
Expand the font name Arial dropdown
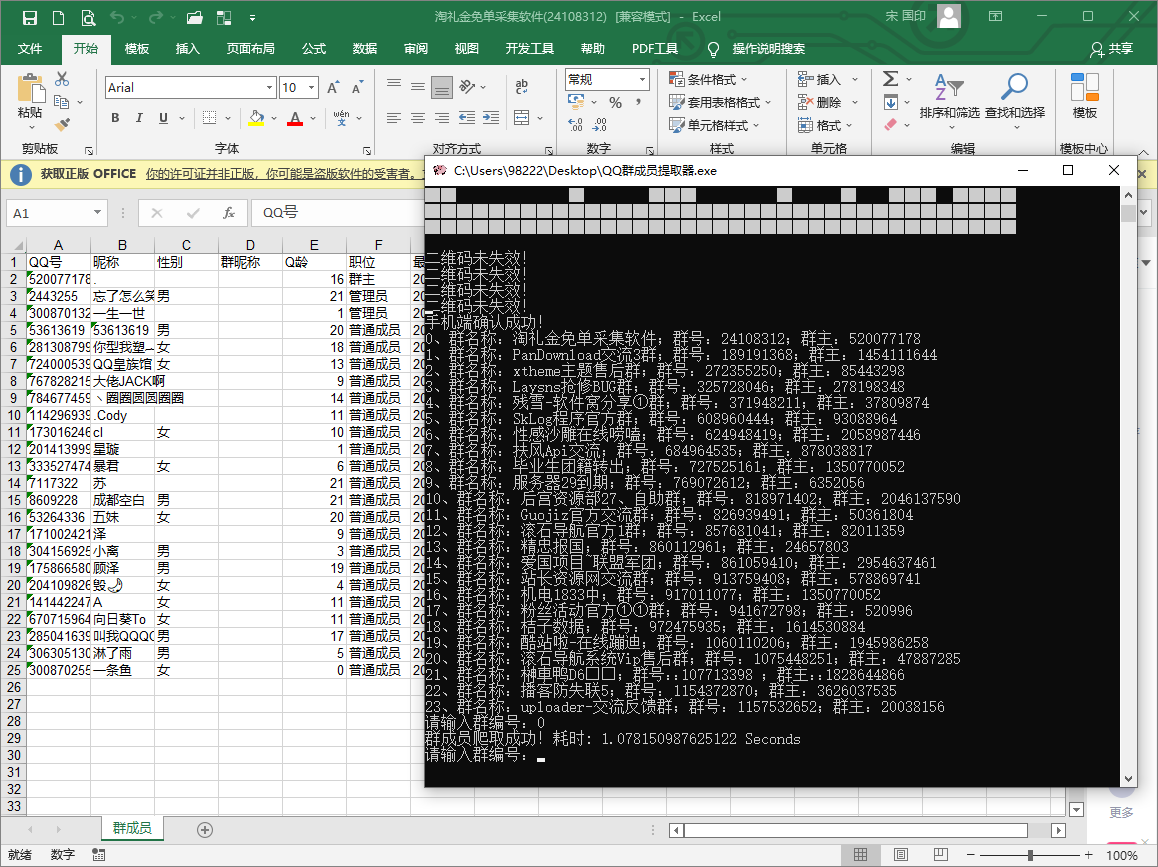[x=269, y=87]
